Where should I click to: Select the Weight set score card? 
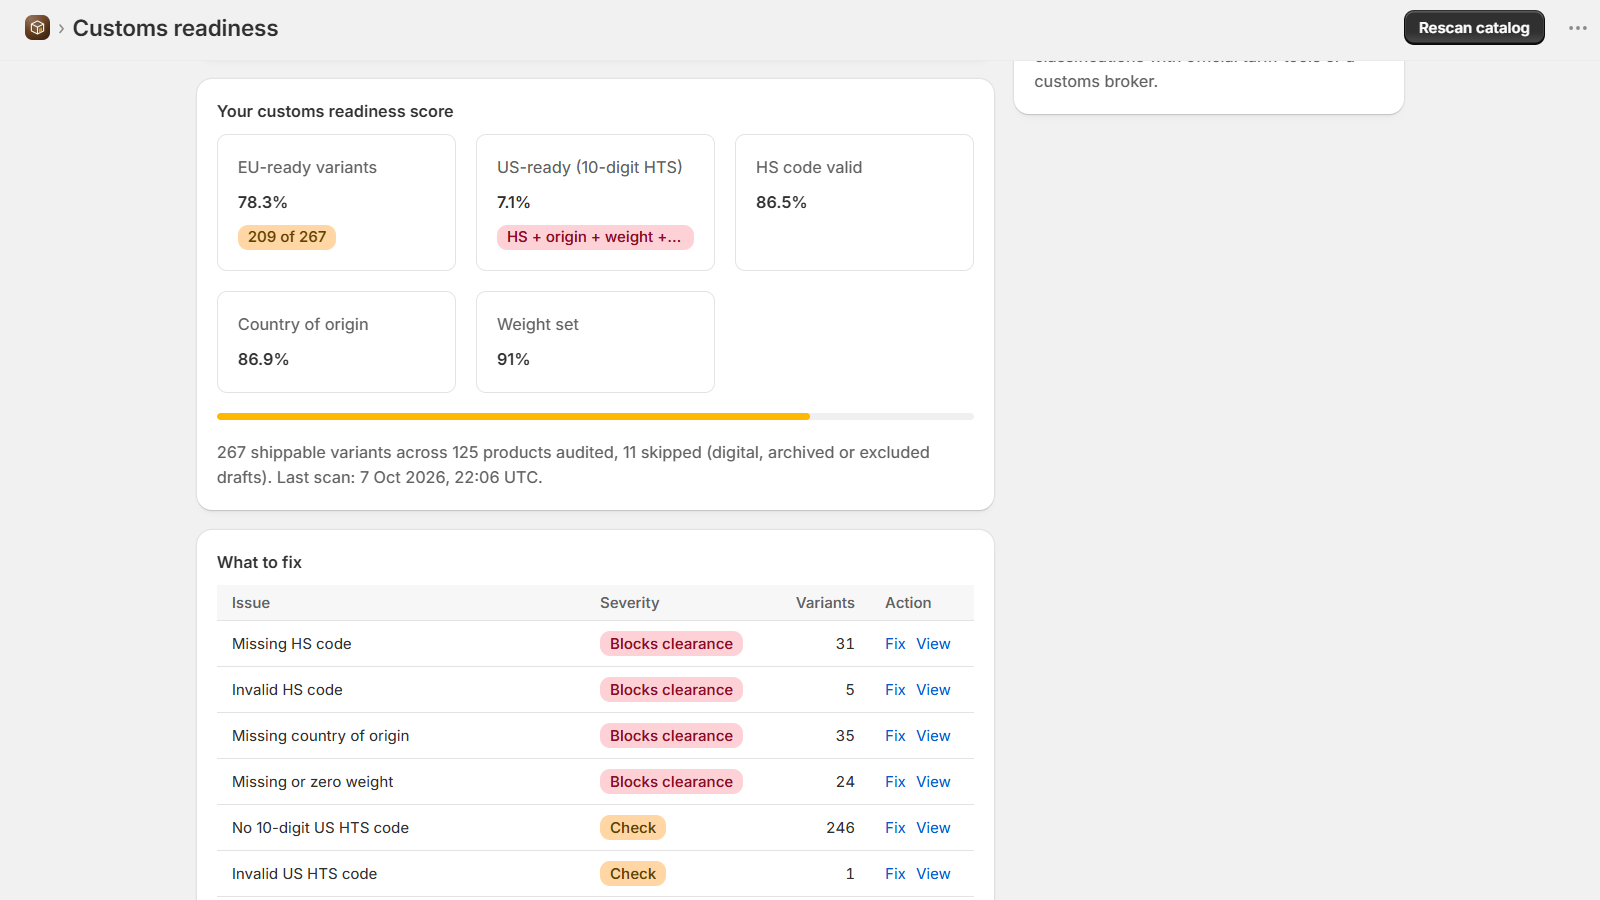595,342
